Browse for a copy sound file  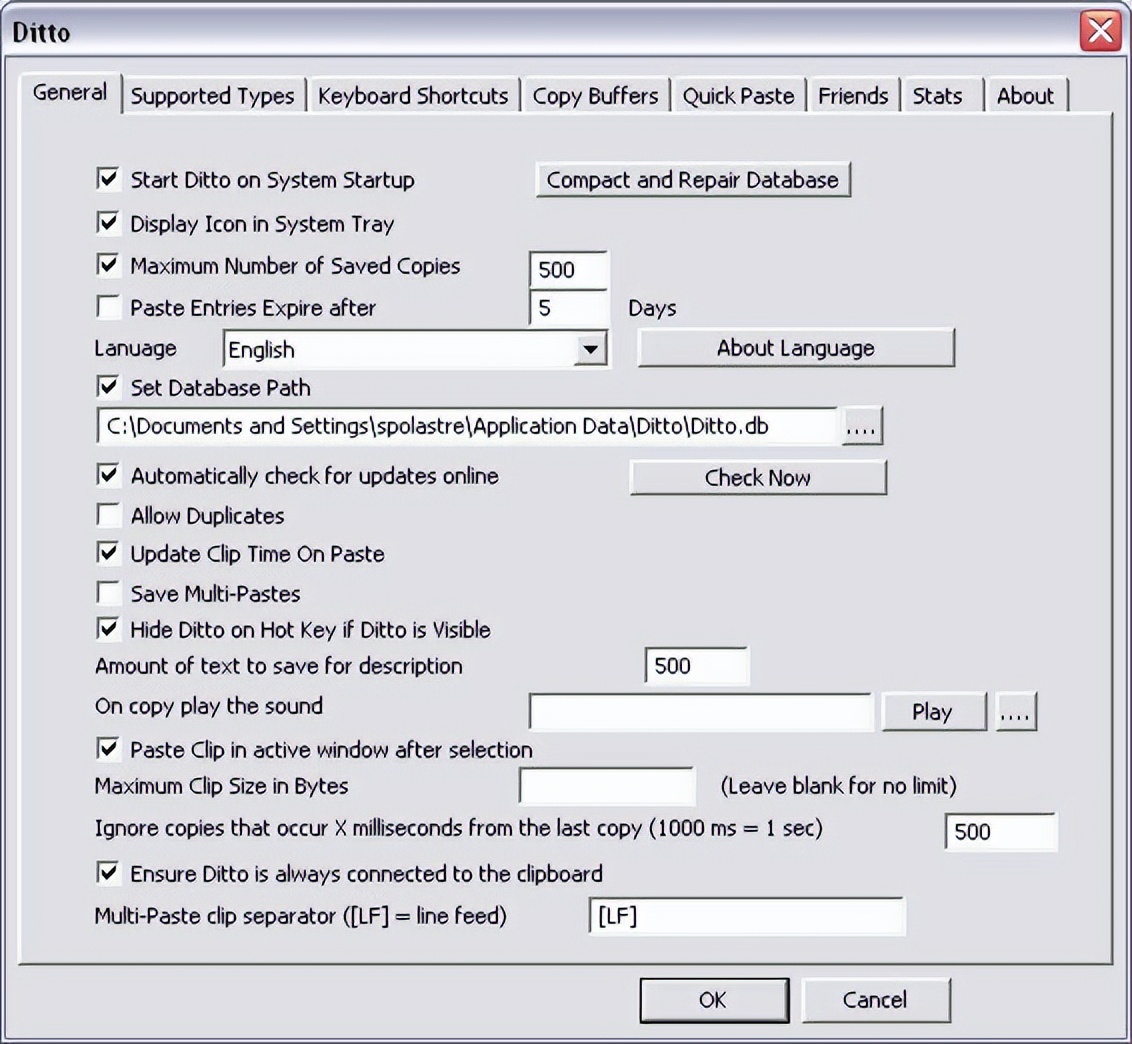[x=1016, y=712]
